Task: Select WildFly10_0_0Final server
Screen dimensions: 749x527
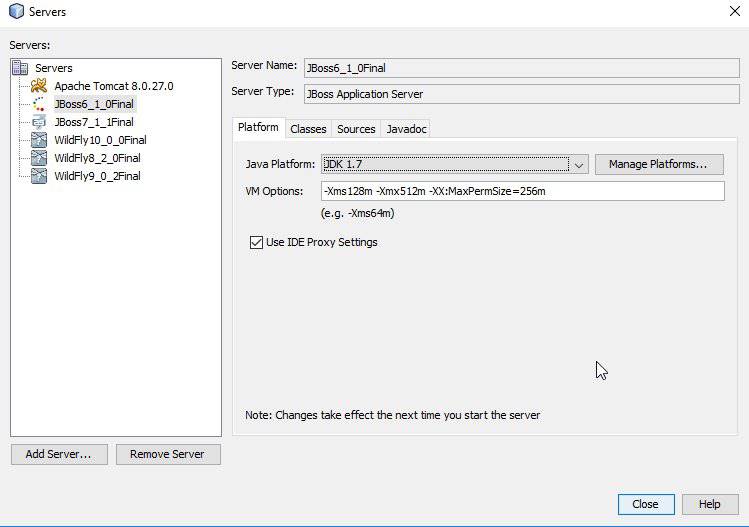Action: (100, 140)
